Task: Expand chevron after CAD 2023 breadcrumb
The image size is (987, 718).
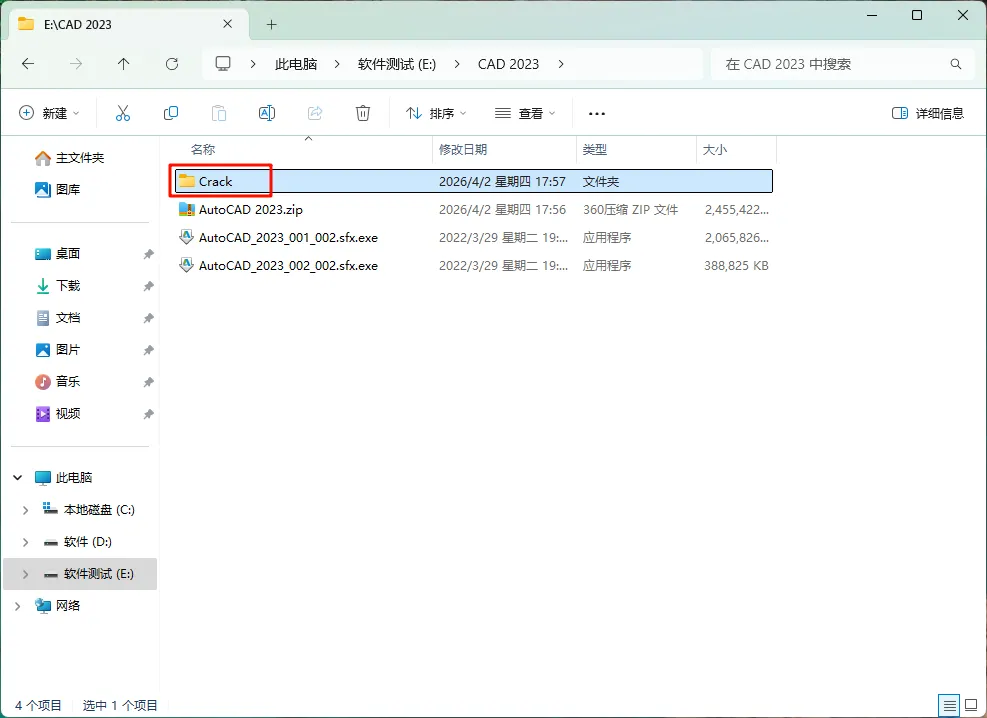Action: point(561,64)
